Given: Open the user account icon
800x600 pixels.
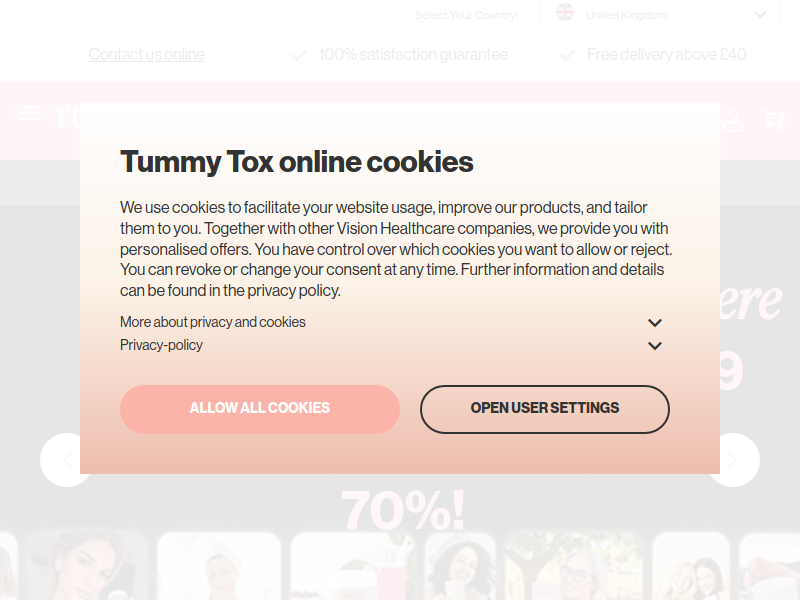Looking at the screenshot, I should pos(733,120).
